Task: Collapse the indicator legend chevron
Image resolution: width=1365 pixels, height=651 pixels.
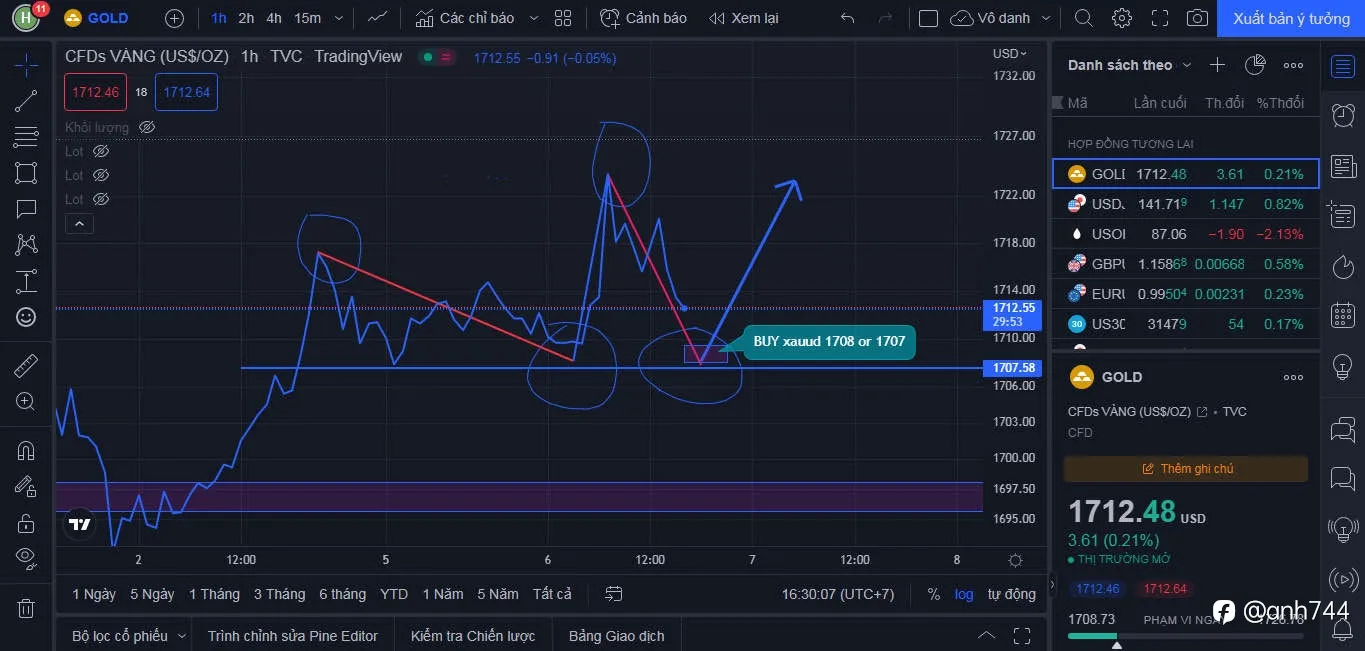Action: [79, 224]
